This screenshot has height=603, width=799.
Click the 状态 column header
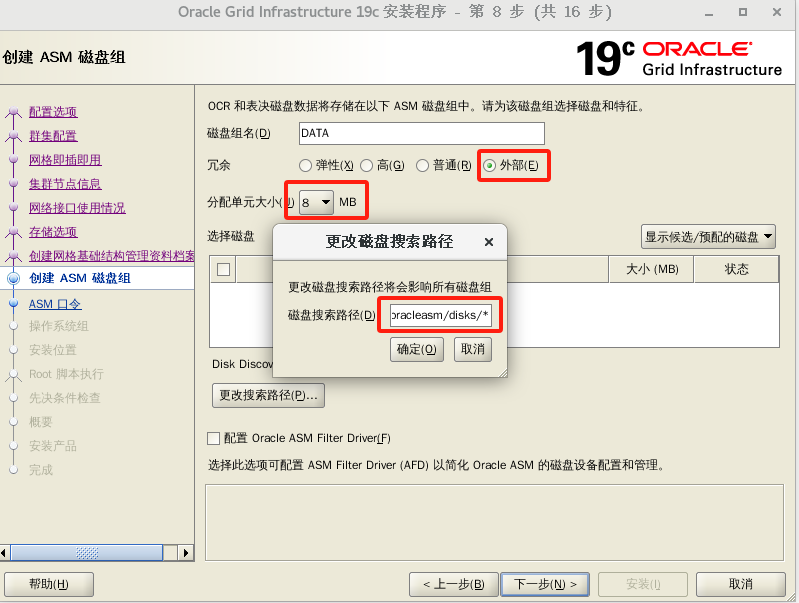coord(736,269)
